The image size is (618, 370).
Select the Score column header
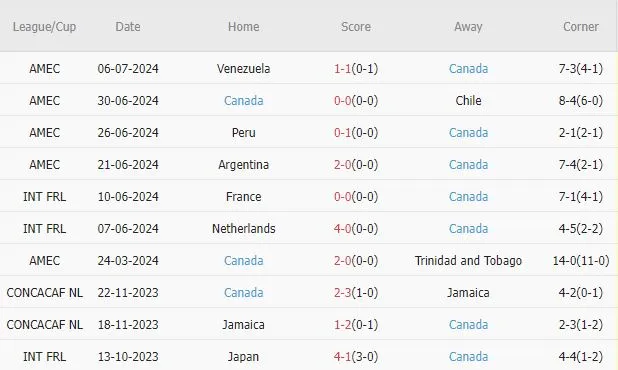(x=356, y=27)
